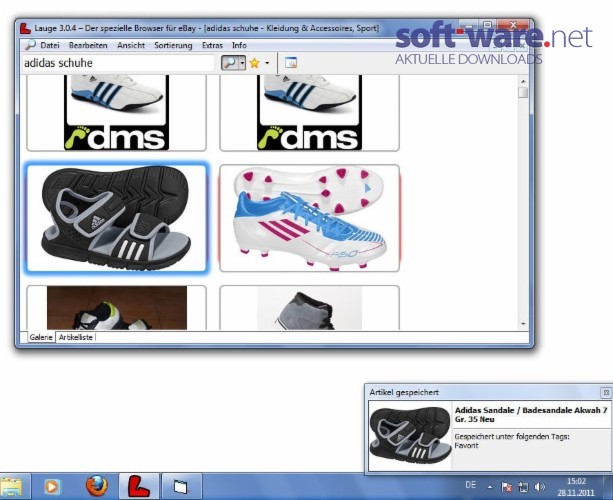613x500 pixels.
Task: Click the volume speaker tray icon
Action: pyautogui.click(x=540, y=487)
